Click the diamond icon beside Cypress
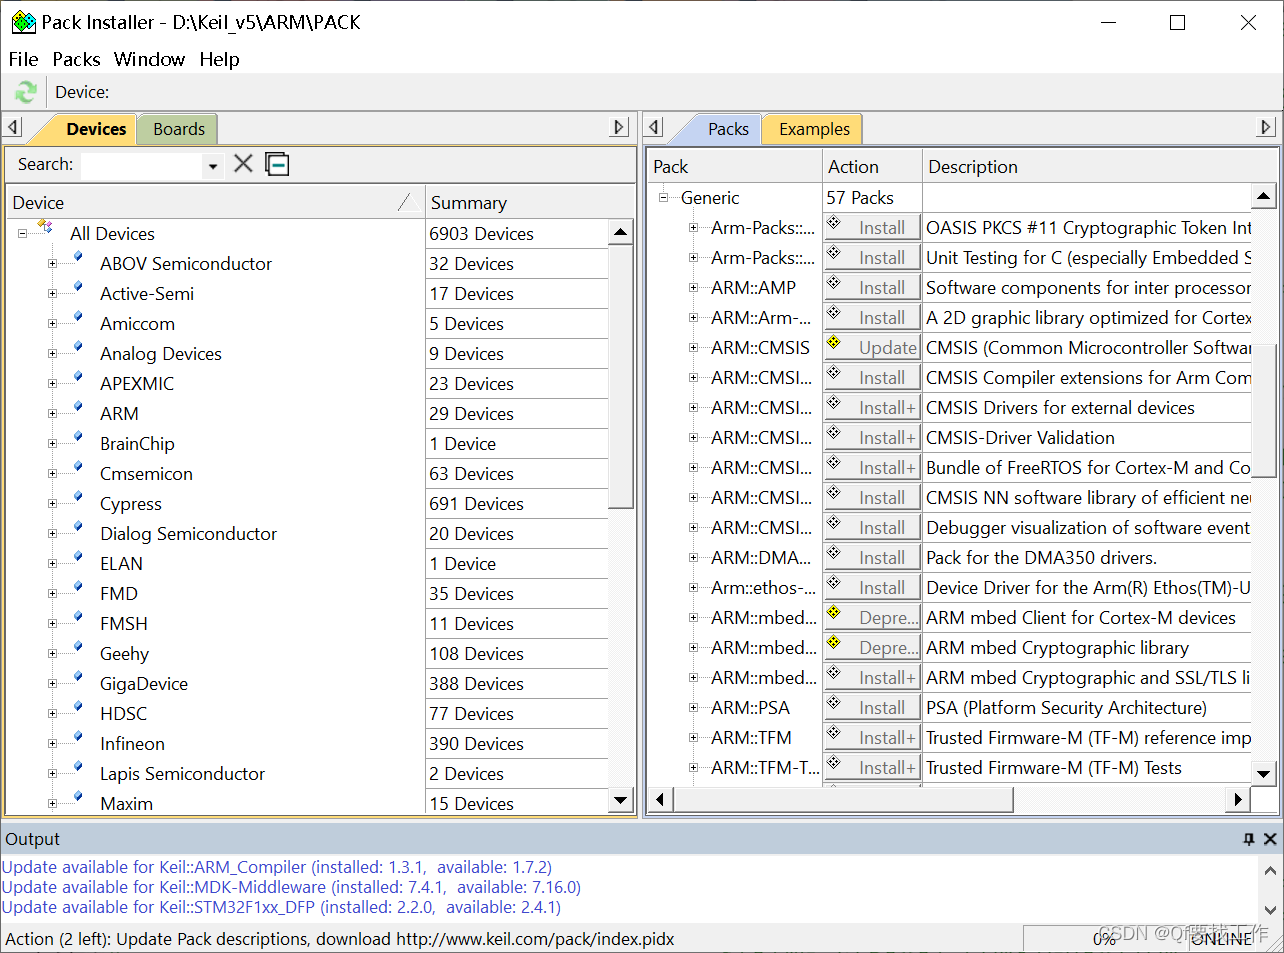 pos(78,499)
